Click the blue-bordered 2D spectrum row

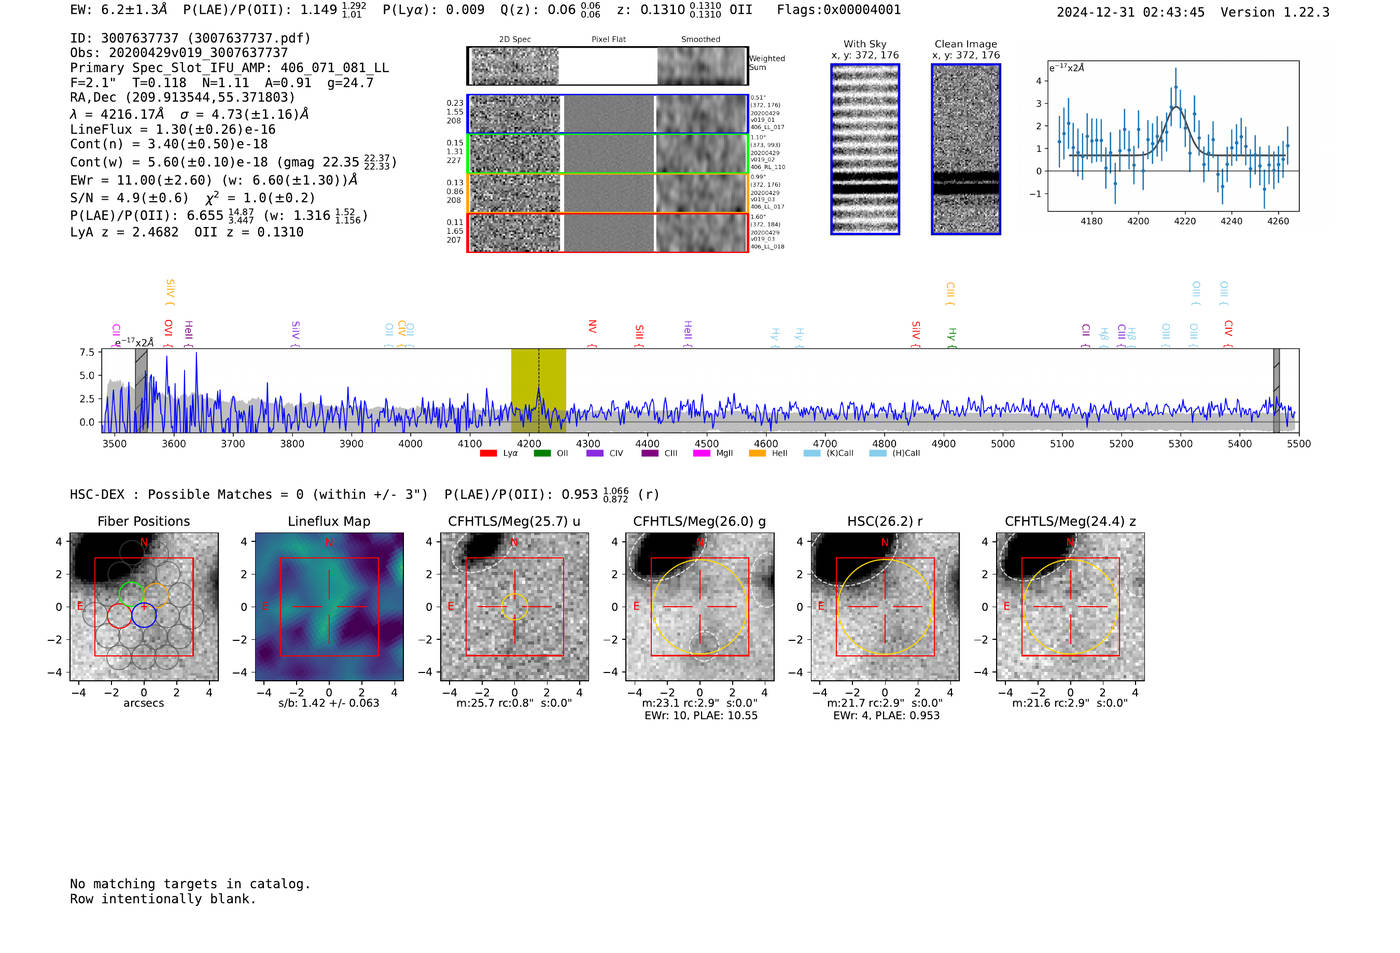(607, 114)
